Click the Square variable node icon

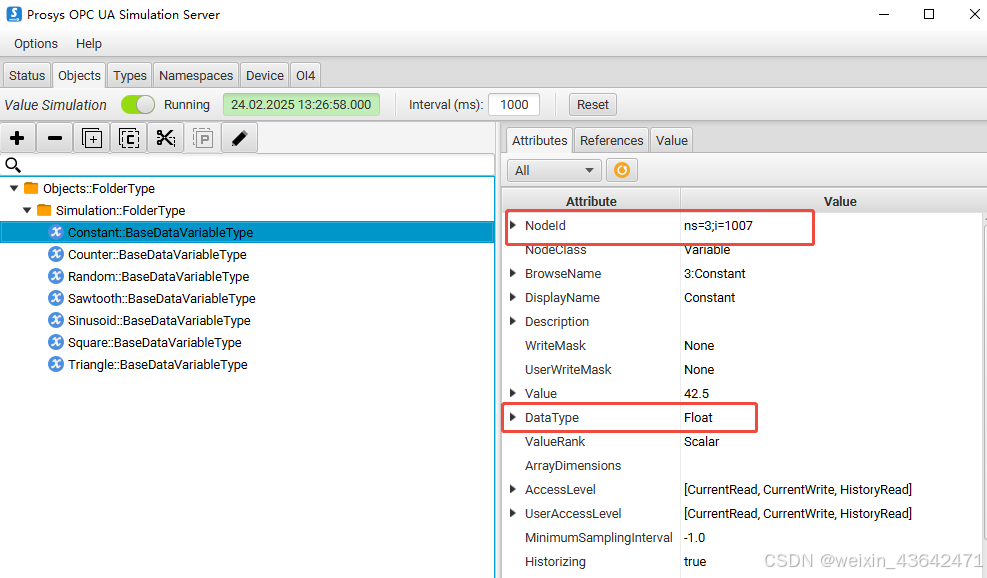[56, 342]
